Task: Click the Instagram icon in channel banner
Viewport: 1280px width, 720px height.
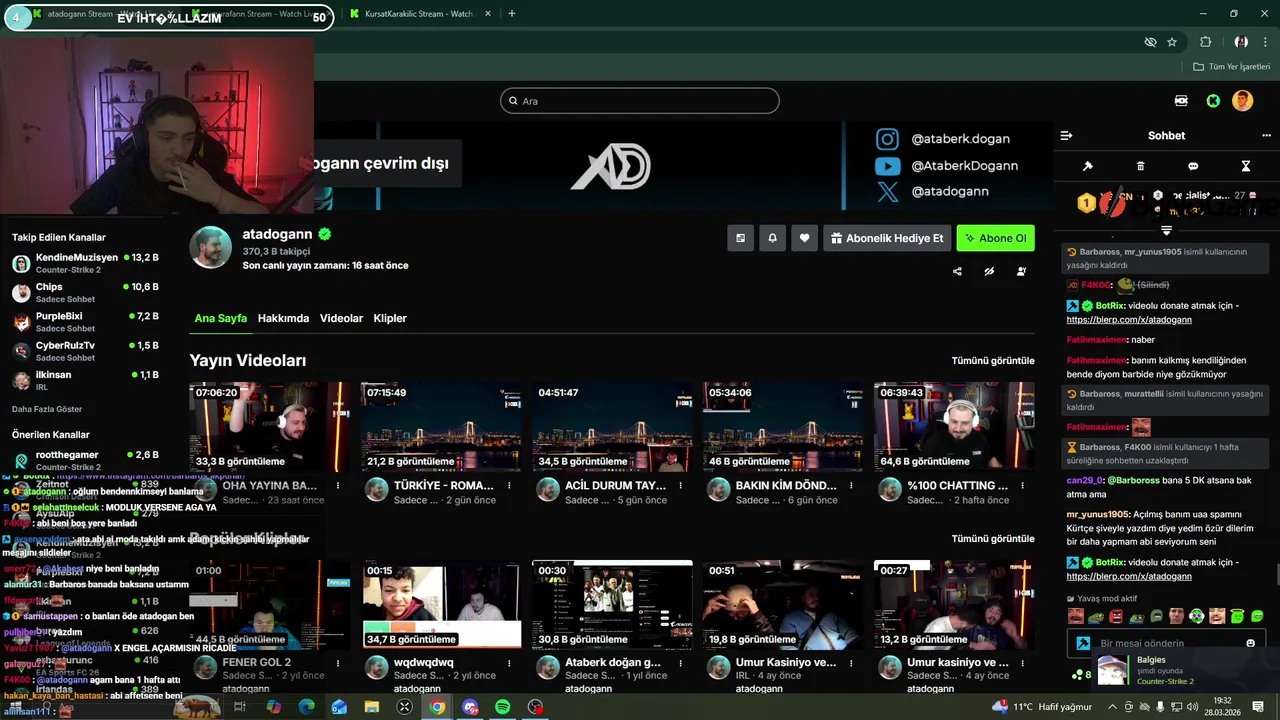Action: click(887, 139)
